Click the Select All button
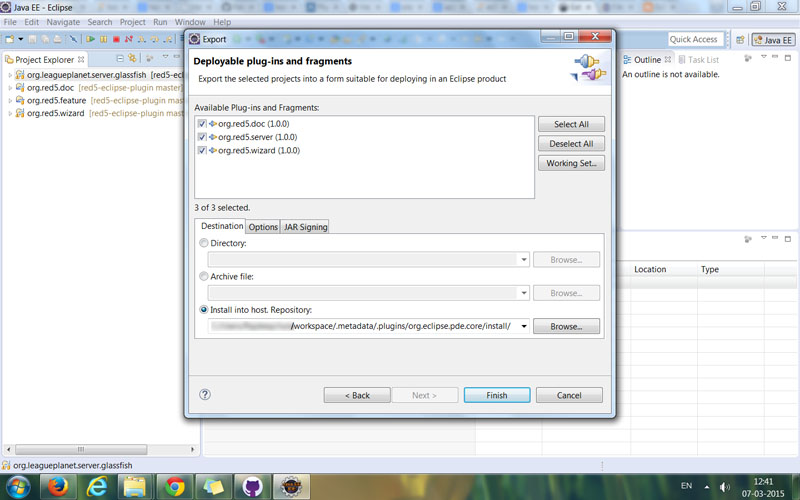800x500 pixels. pyautogui.click(x=571, y=124)
